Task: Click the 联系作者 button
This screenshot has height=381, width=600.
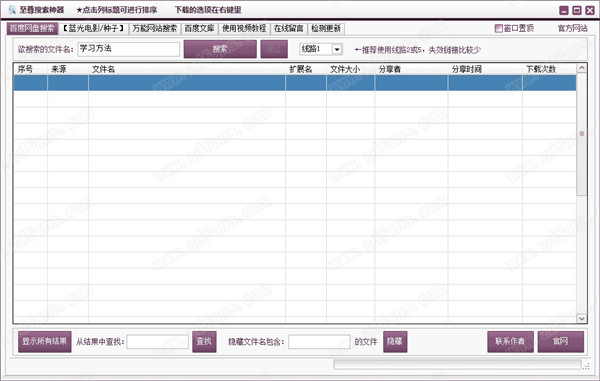Action: point(510,342)
